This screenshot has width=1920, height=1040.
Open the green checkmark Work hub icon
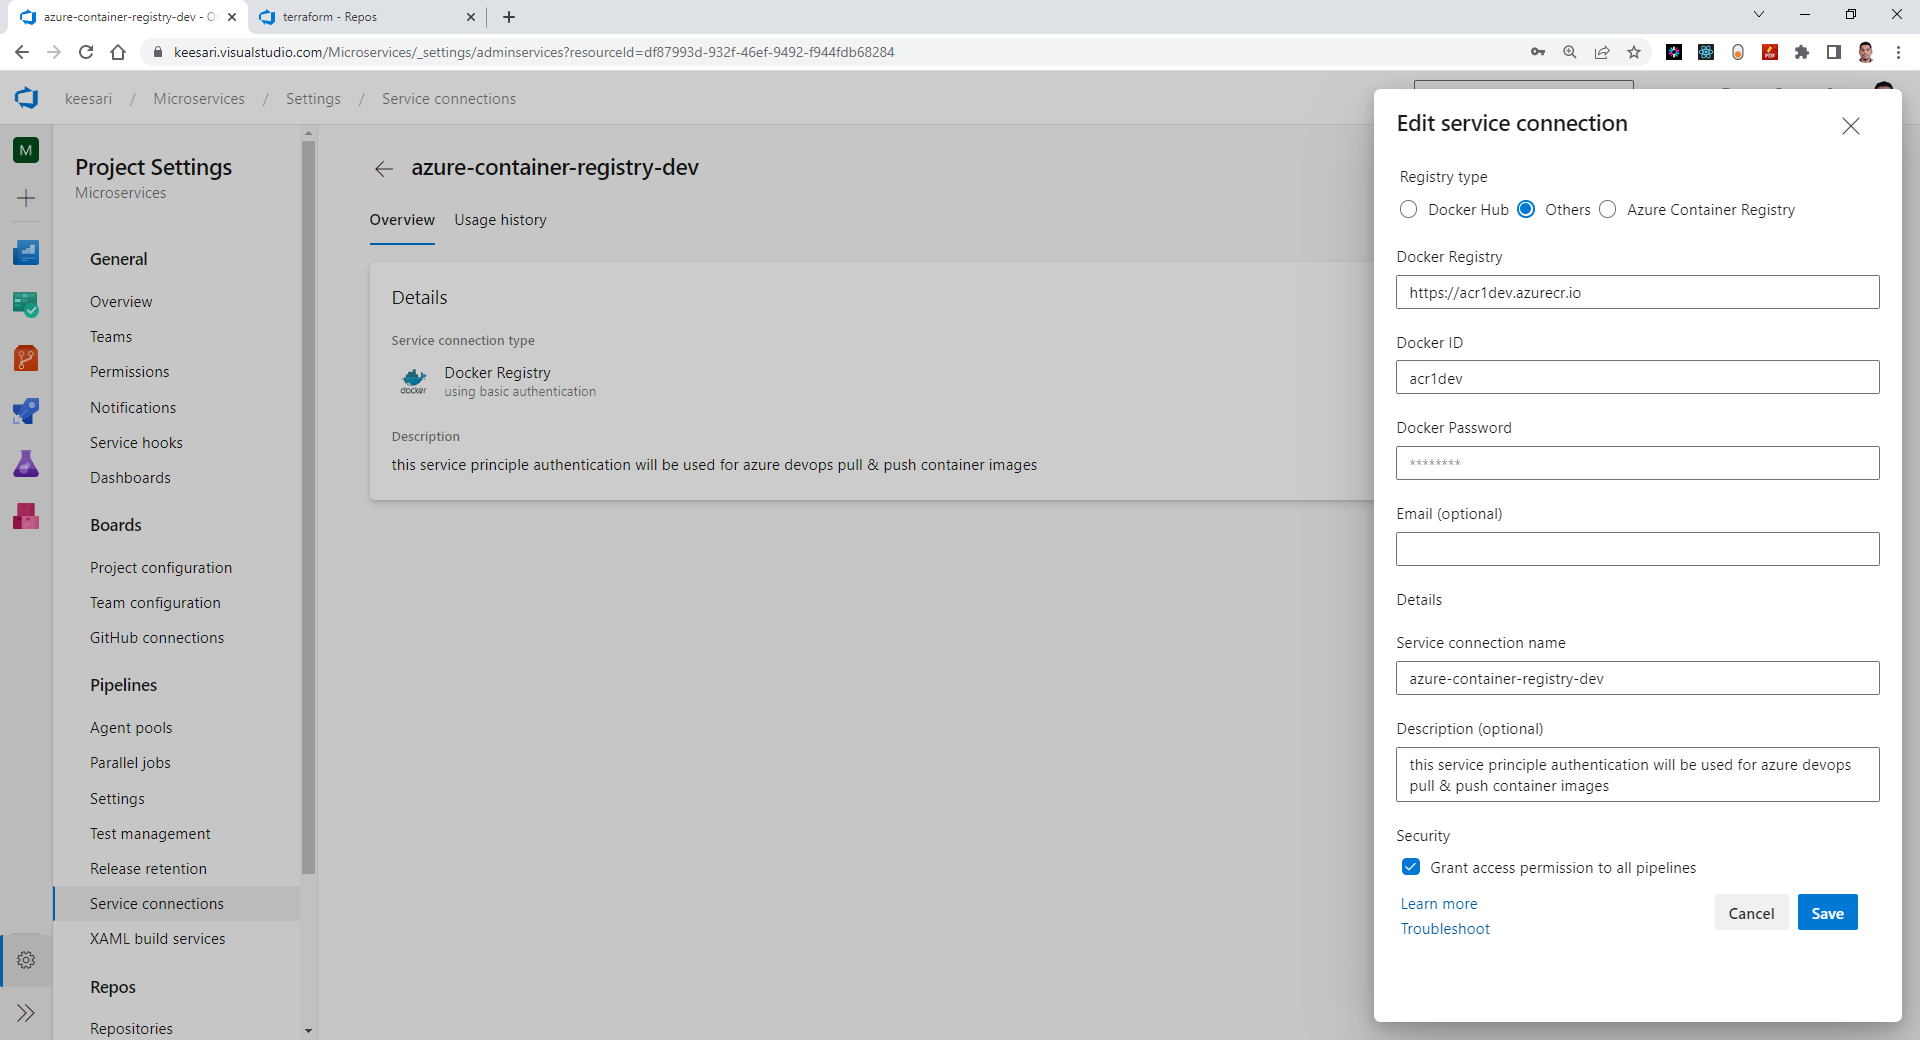click(26, 305)
